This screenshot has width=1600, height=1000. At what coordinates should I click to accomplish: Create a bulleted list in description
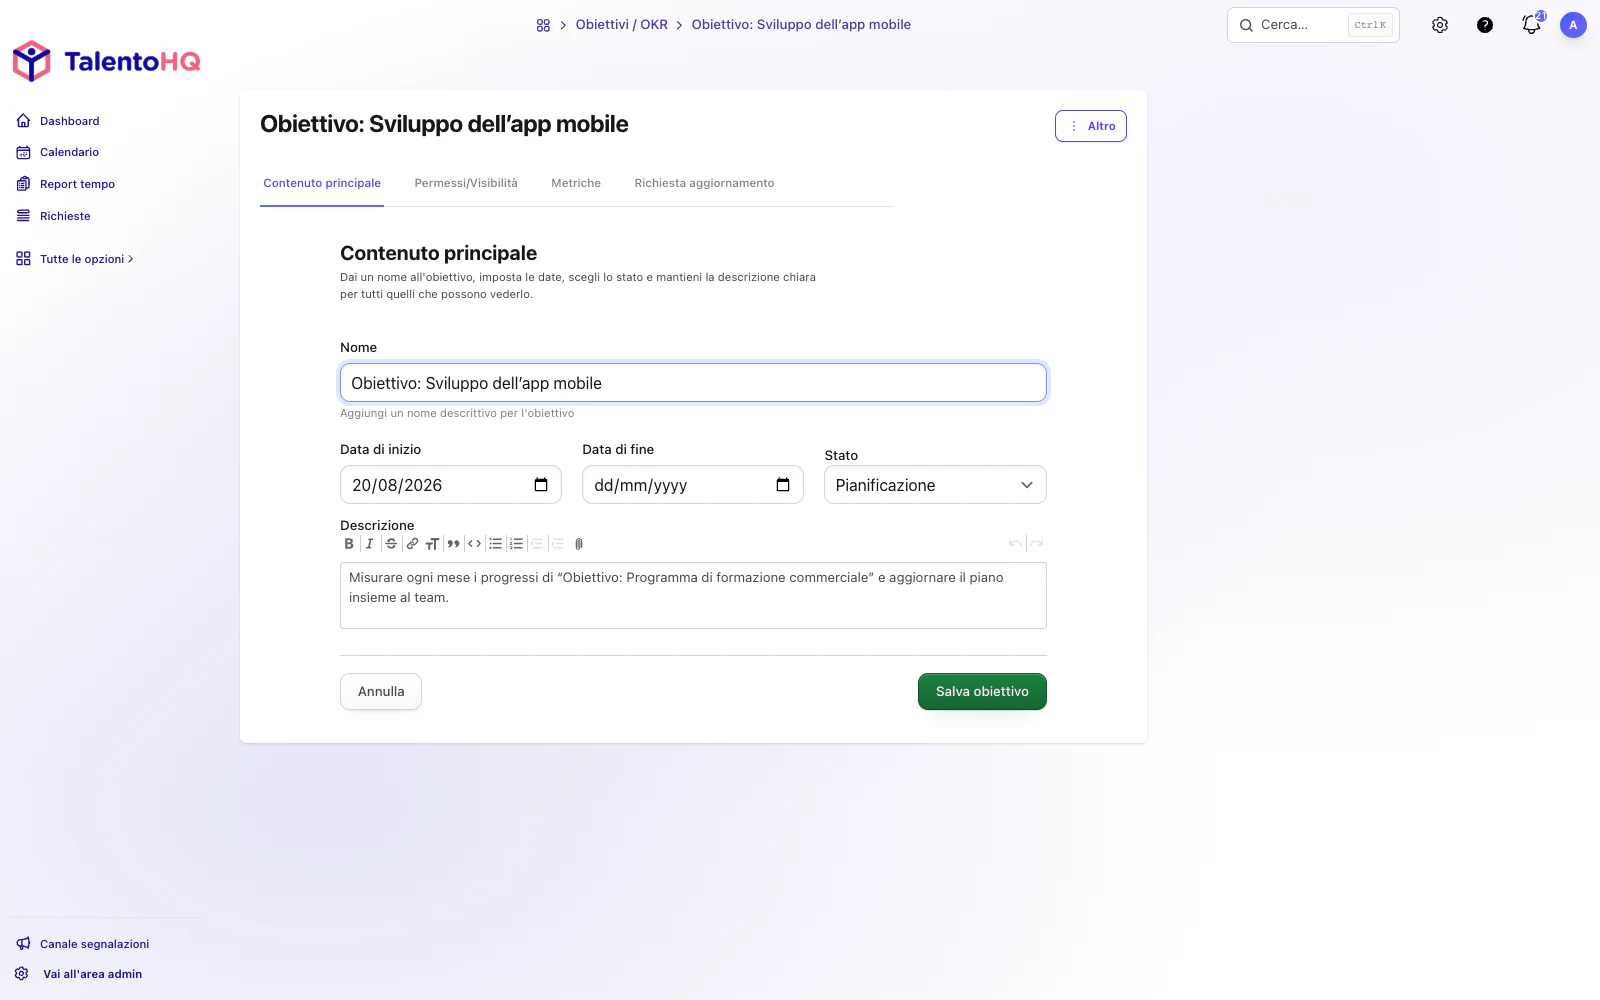(496, 544)
